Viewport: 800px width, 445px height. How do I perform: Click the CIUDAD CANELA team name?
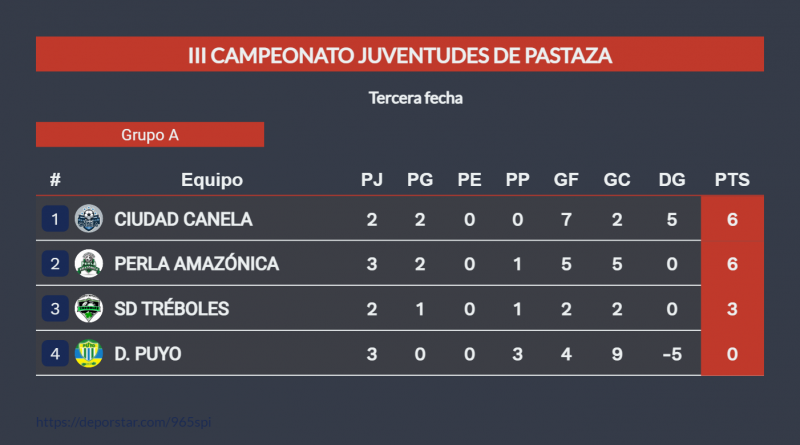[183, 219]
